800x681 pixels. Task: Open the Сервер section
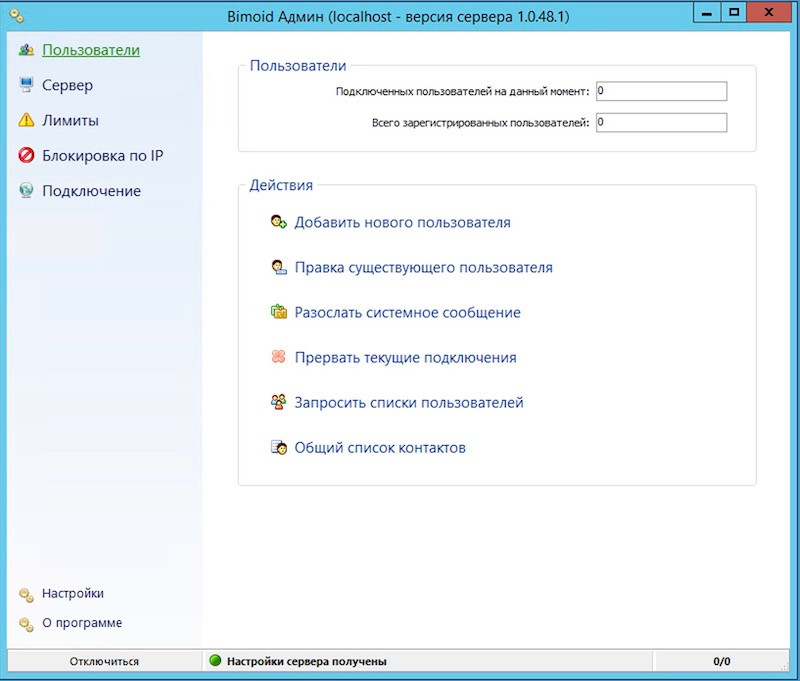[x=67, y=86]
